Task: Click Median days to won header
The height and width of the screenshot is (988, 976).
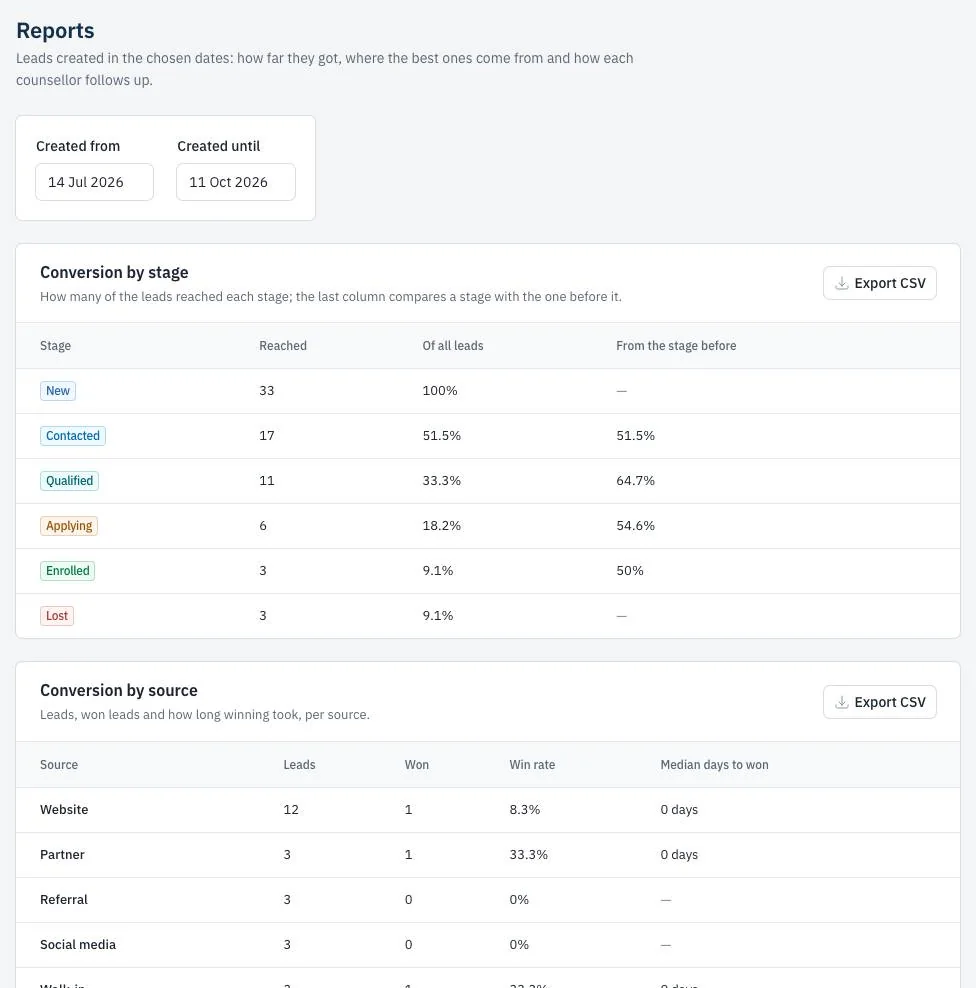Action: (x=715, y=764)
